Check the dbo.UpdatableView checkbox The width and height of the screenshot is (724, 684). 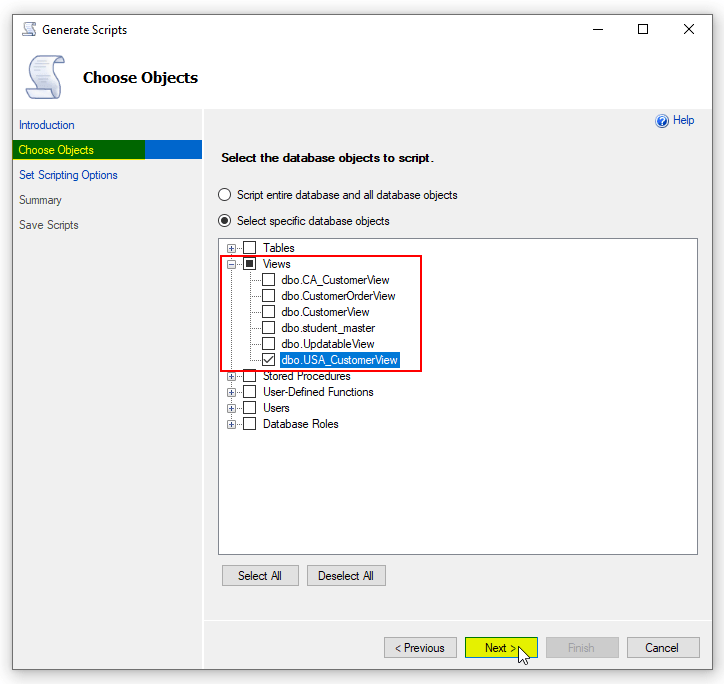pos(268,344)
